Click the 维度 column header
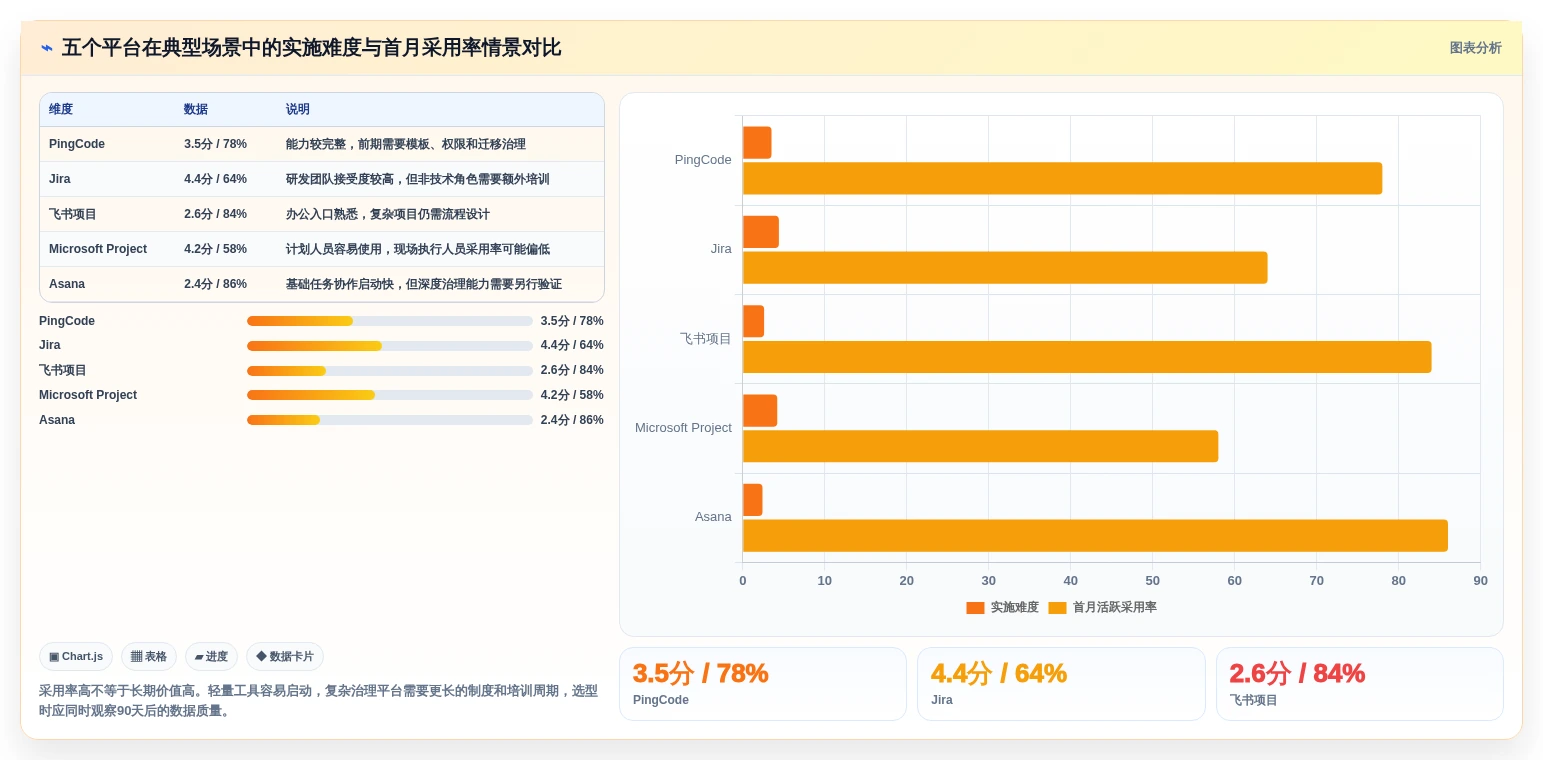This screenshot has width=1543, height=760. click(61, 109)
